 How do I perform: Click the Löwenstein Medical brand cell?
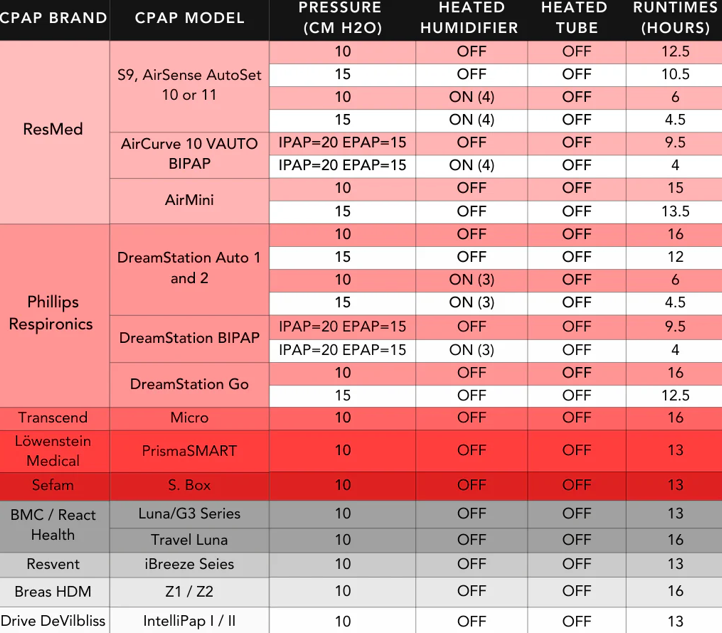[x=53, y=450]
